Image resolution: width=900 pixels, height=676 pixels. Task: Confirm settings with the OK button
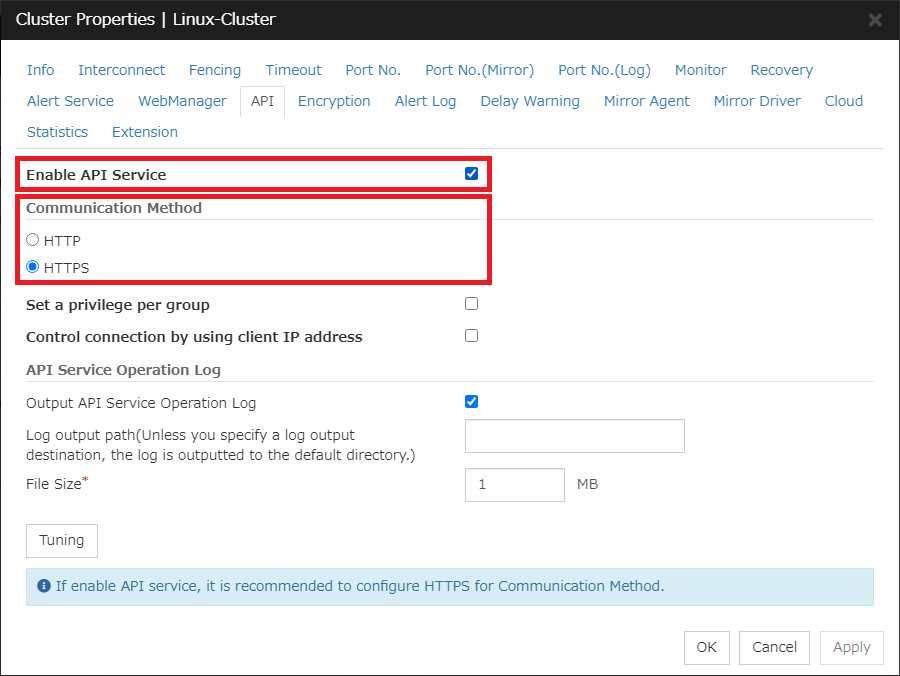pos(706,647)
